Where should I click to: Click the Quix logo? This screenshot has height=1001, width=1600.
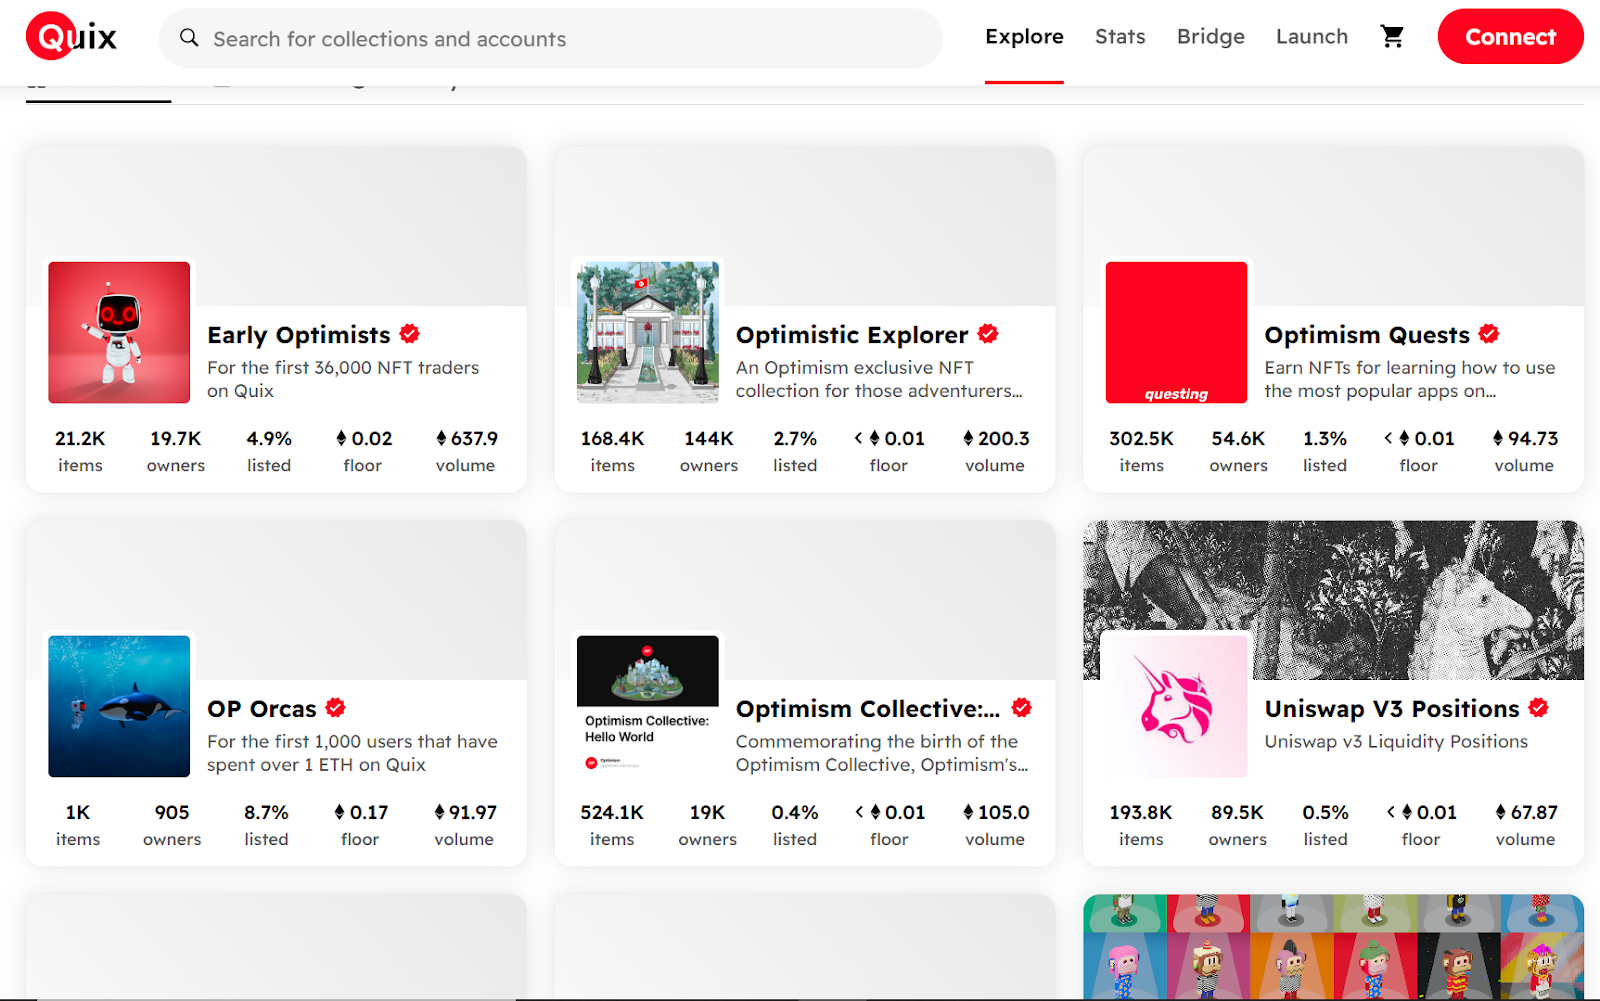click(x=72, y=37)
